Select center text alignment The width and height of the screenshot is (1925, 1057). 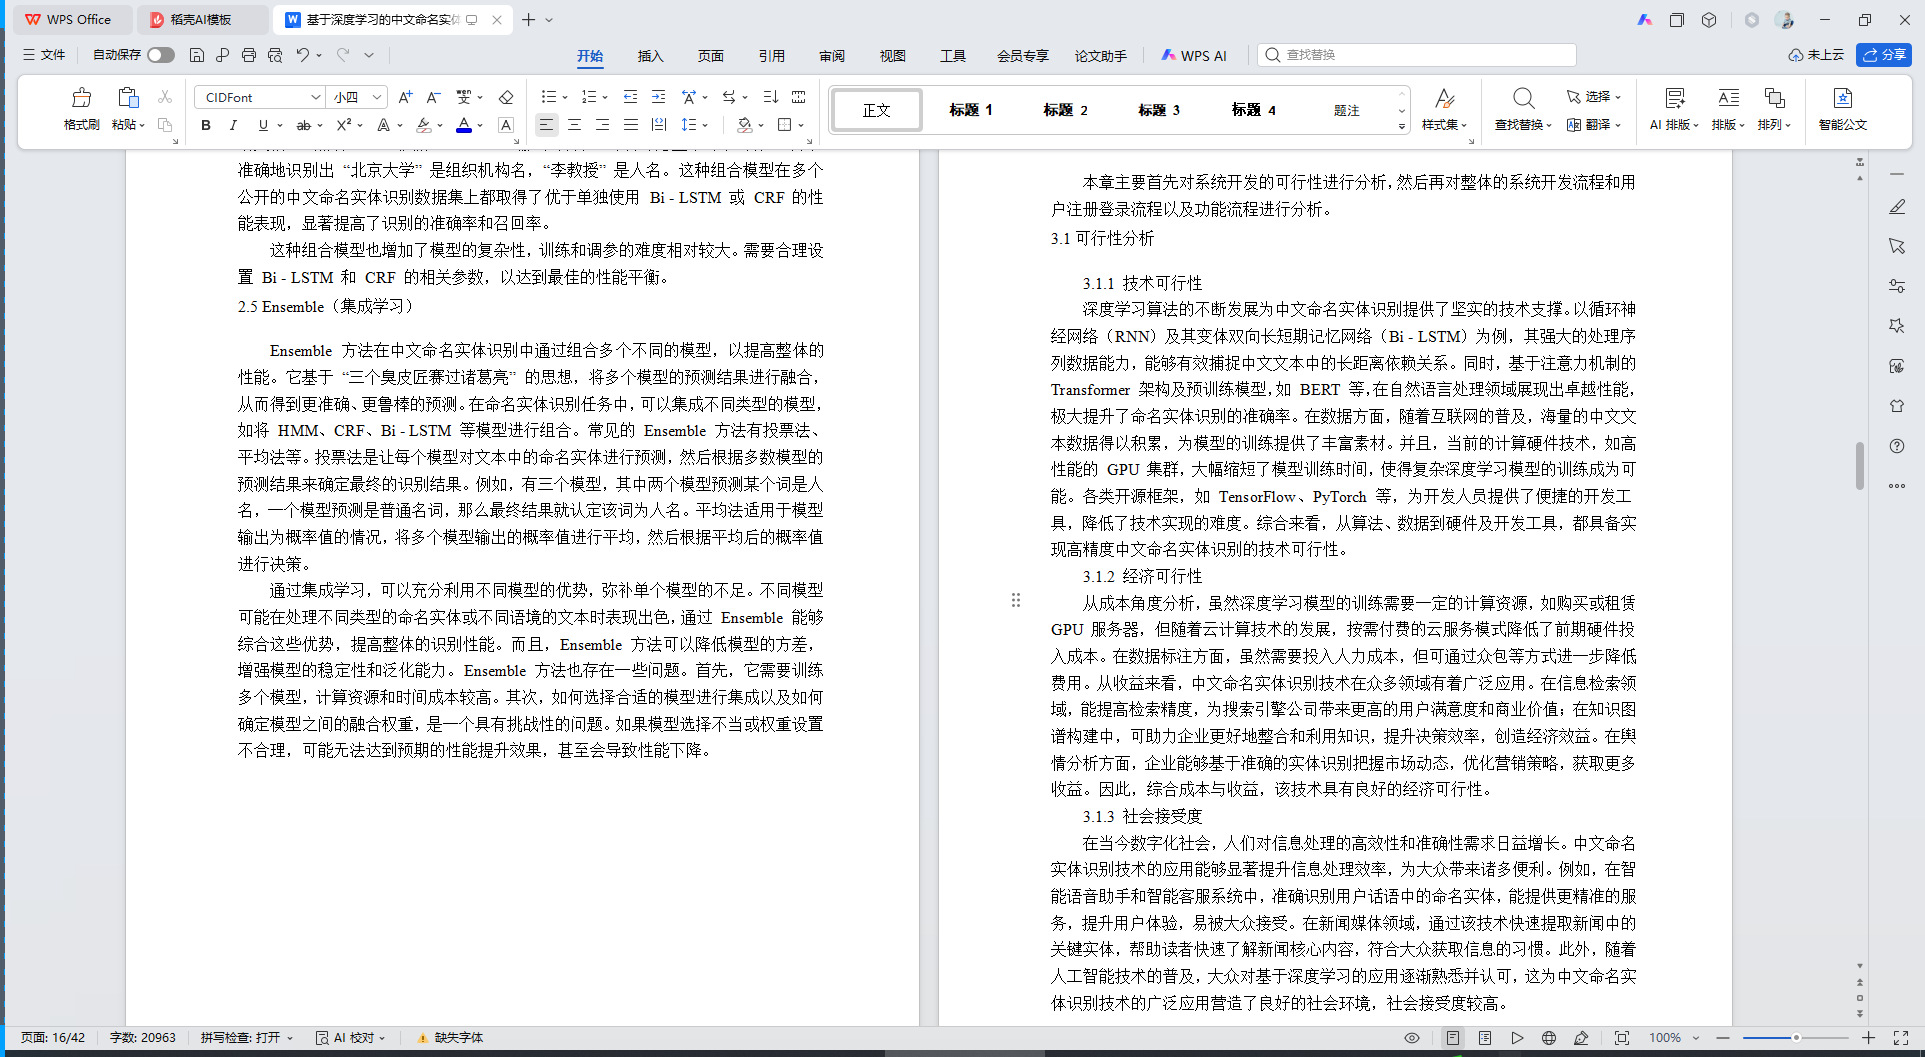click(x=574, y=125)
